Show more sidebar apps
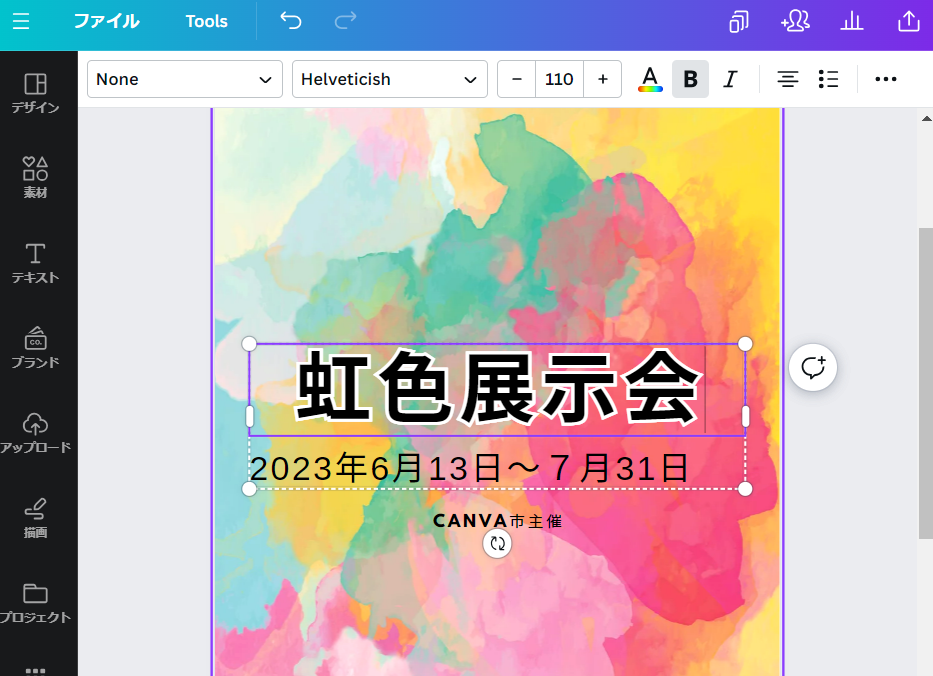The height and width of the screenshot is (676, 933). click(36, 671)
